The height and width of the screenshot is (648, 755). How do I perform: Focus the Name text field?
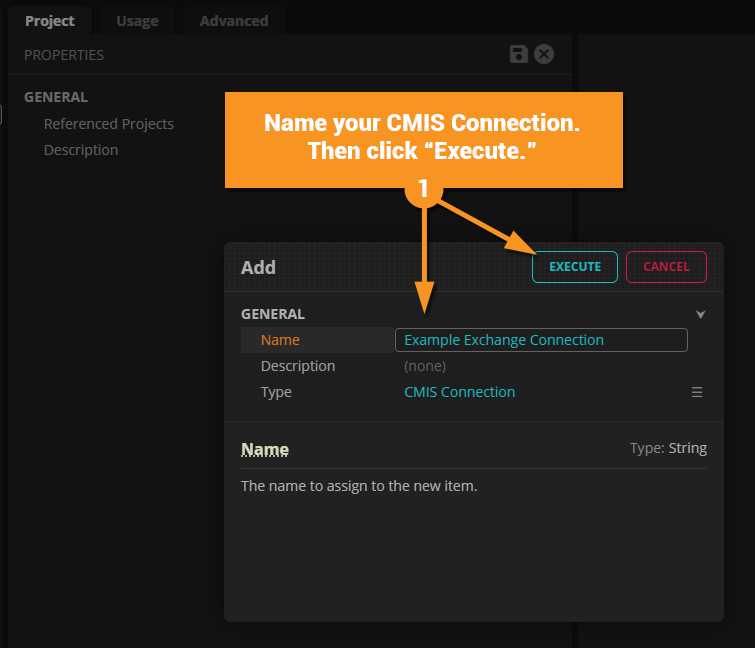541,340
